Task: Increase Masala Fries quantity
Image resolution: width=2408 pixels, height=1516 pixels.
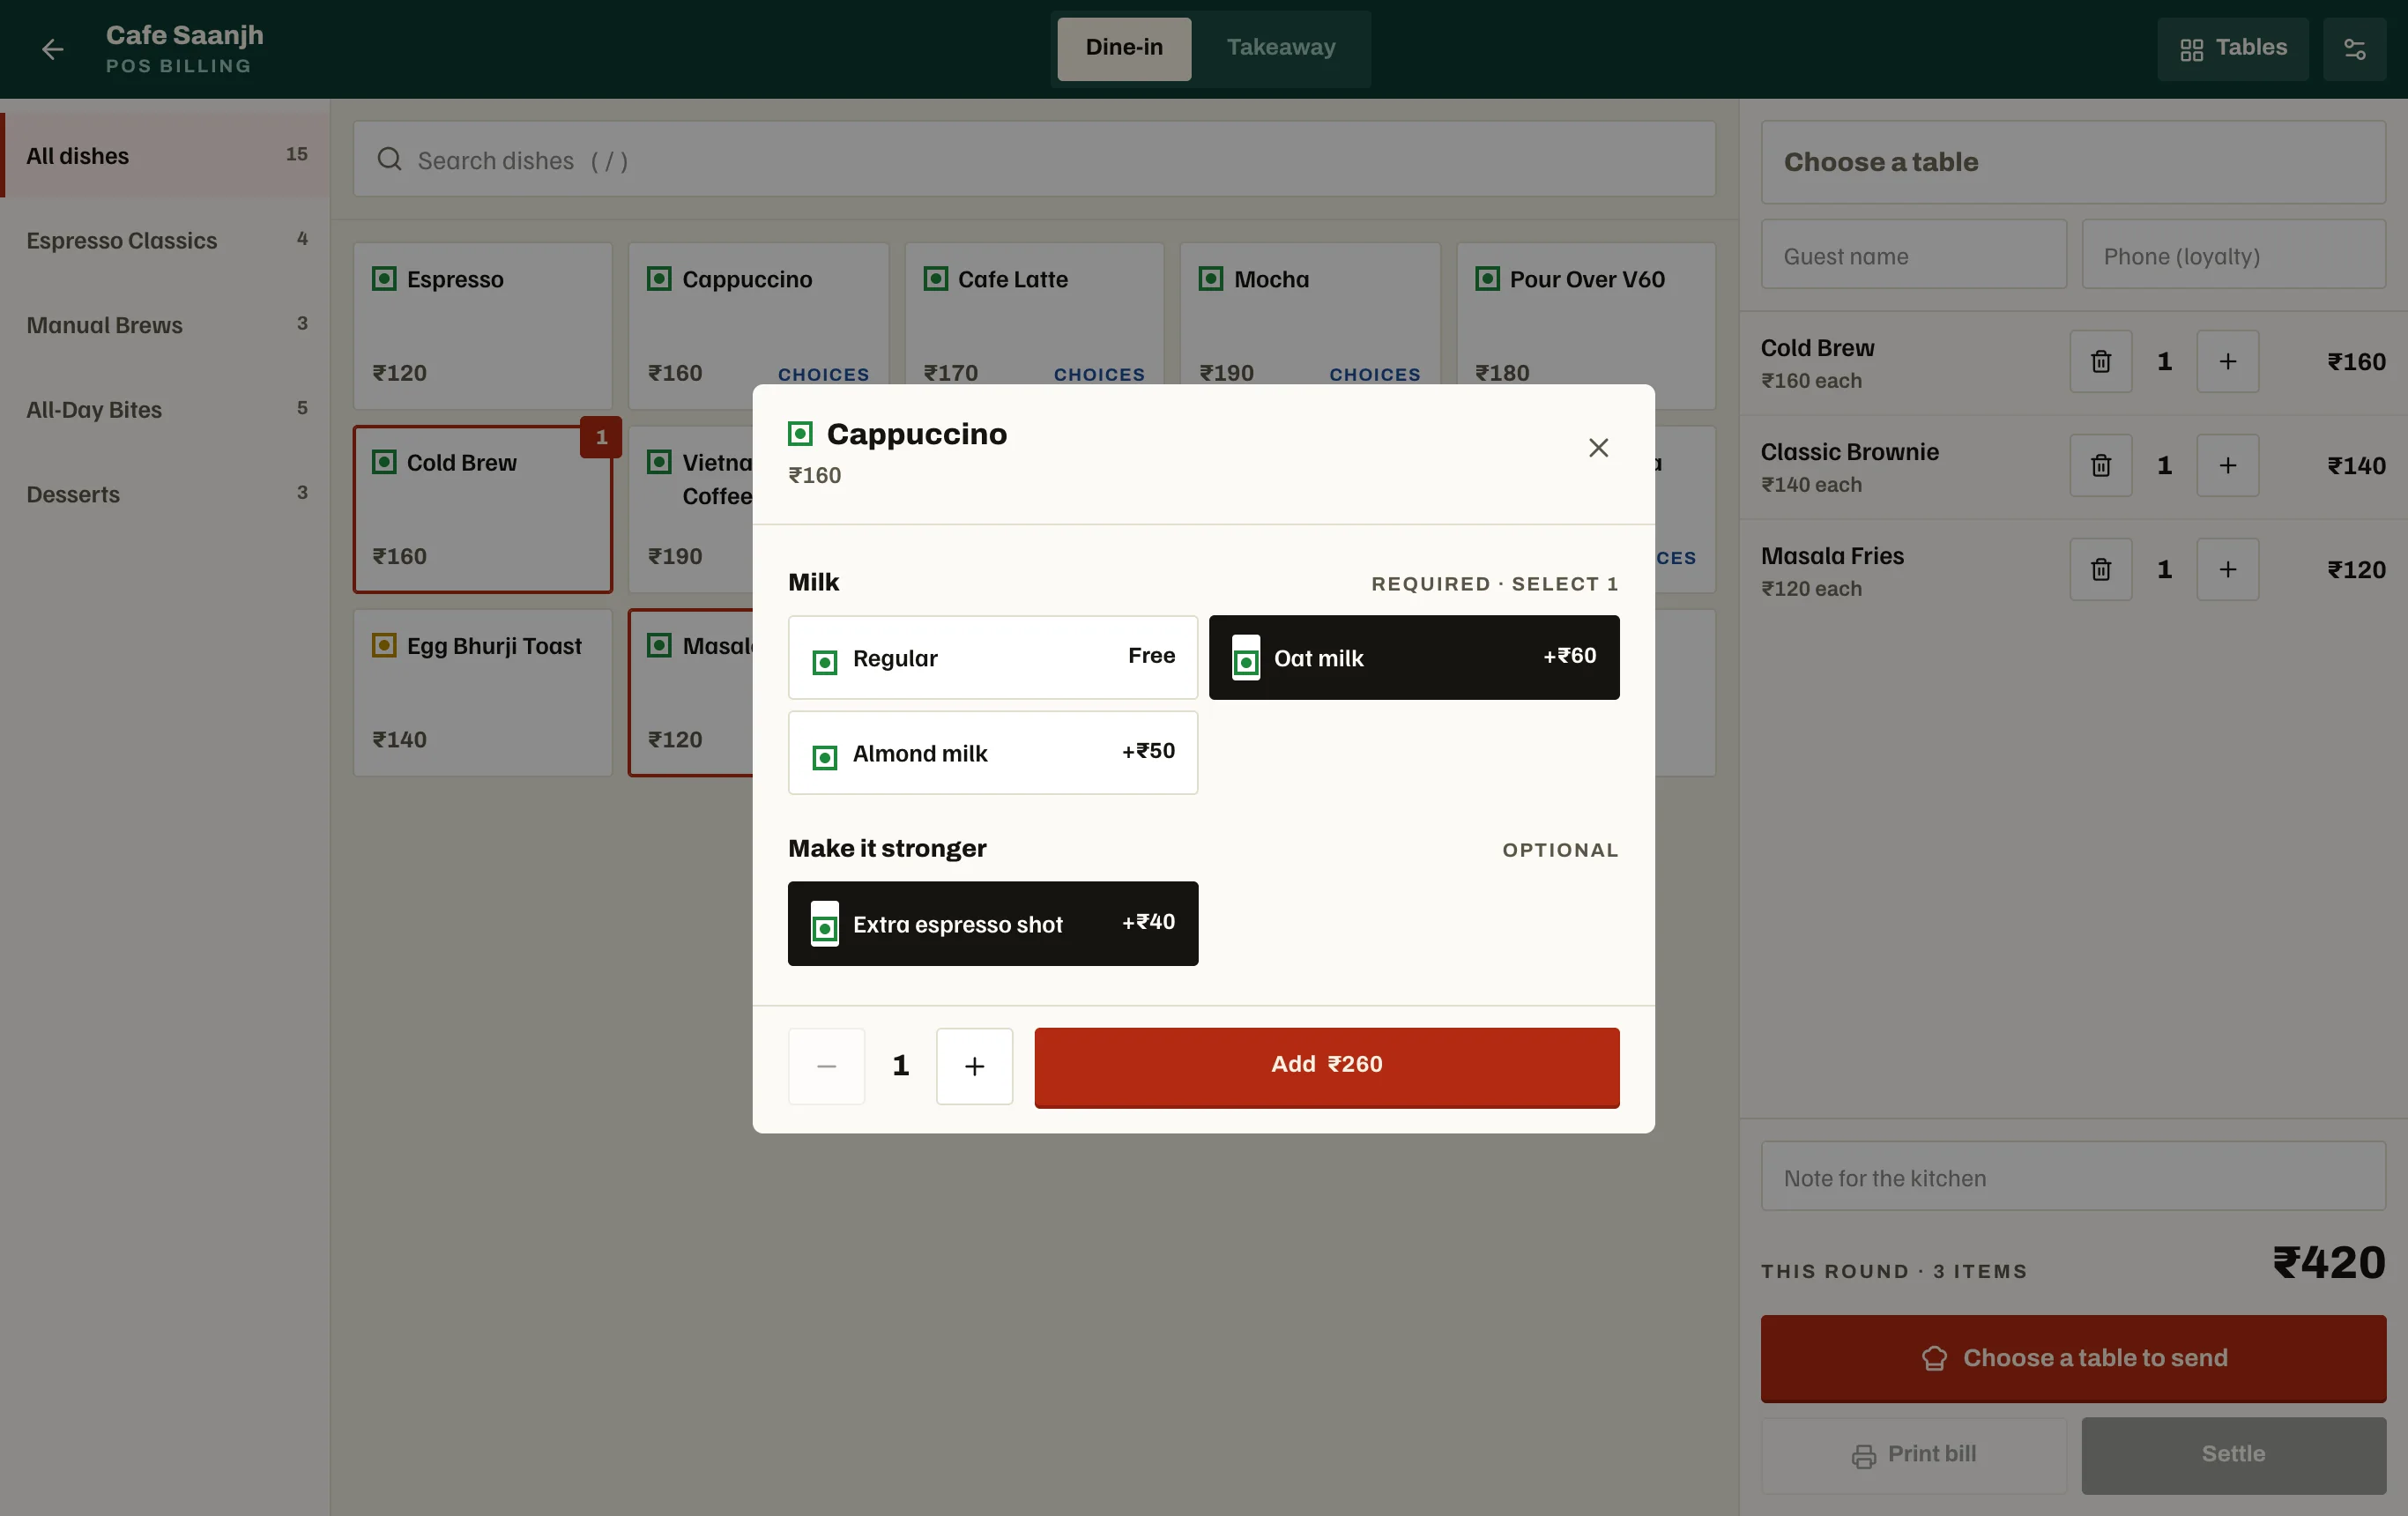Action: (x=2227, y=569)
